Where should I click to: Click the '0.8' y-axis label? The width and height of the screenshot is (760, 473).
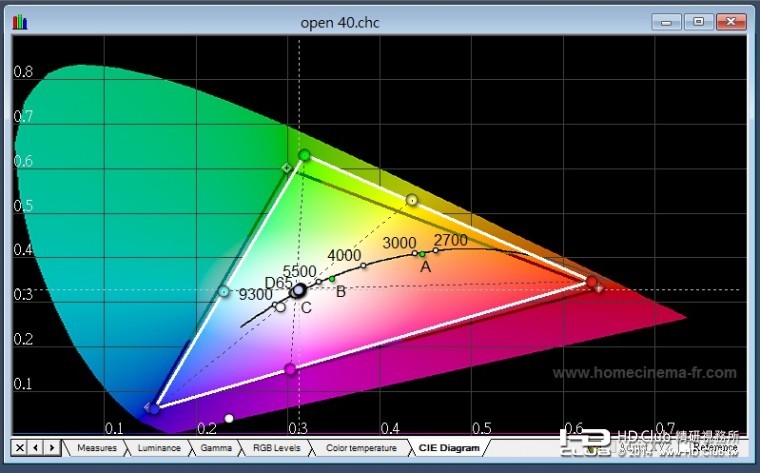[23, 72]
